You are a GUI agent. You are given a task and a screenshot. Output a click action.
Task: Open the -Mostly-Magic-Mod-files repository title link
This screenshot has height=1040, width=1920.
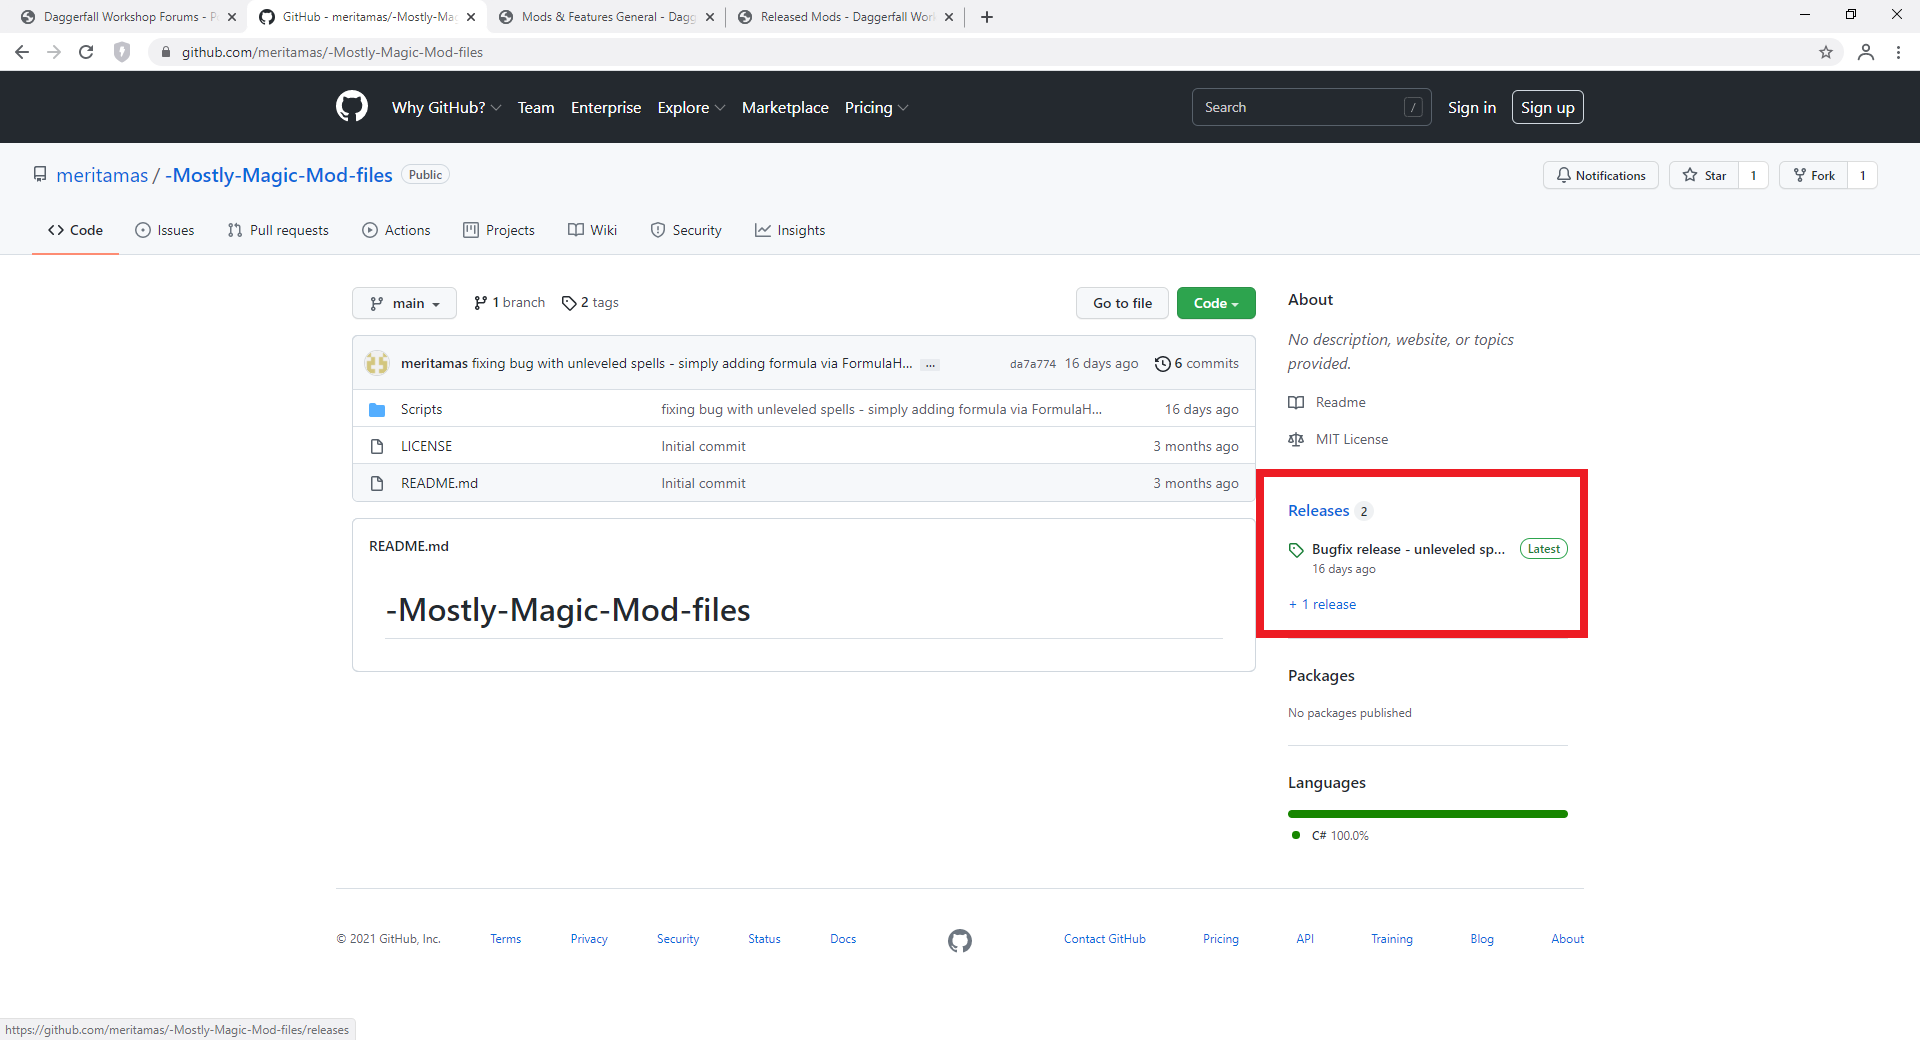[x=279, y=175]
